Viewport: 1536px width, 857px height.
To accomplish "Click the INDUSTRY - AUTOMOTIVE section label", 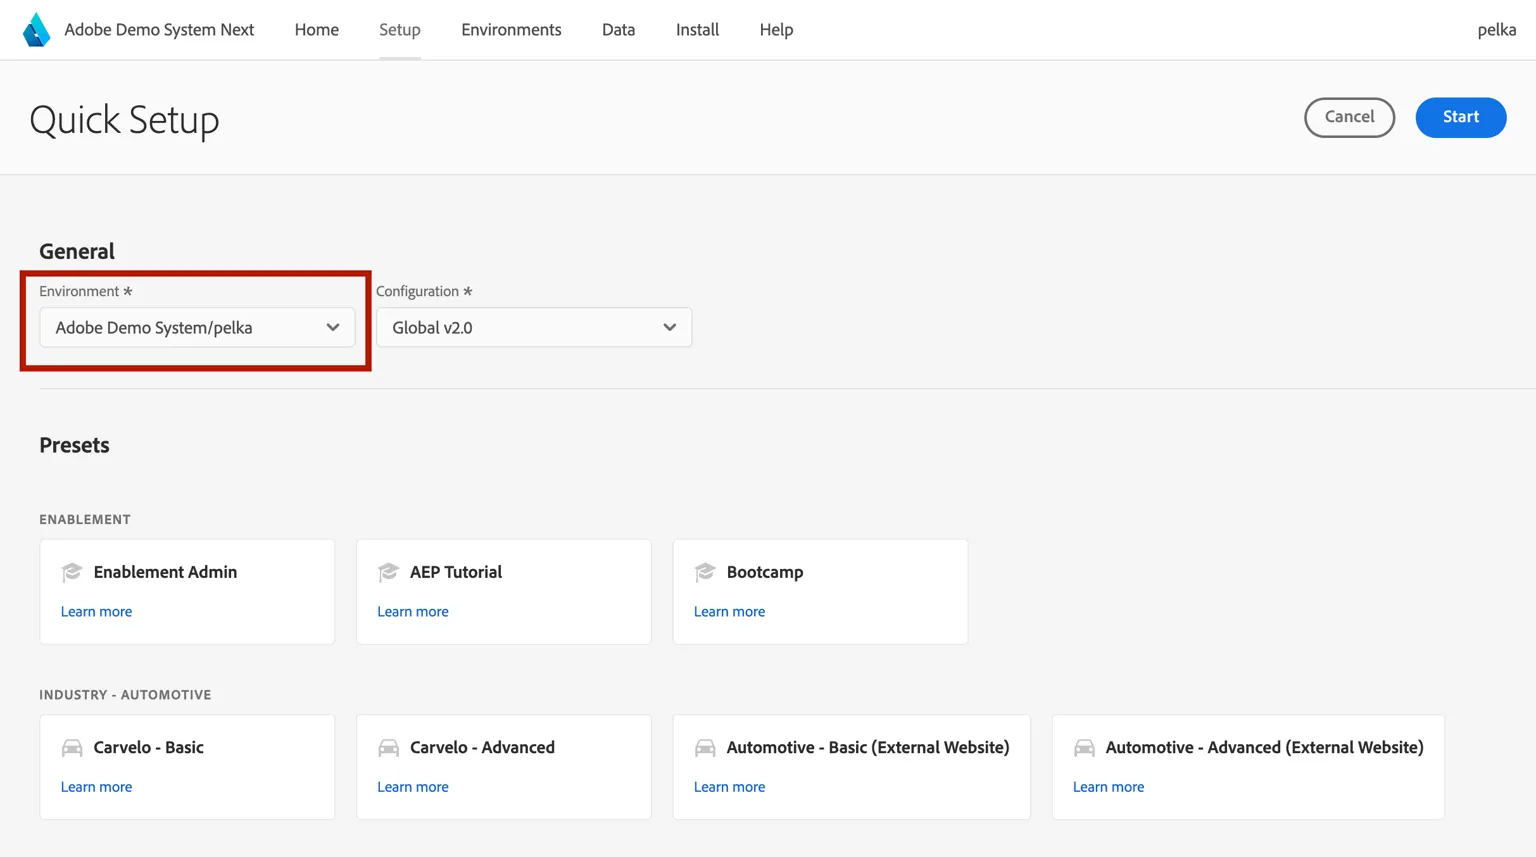I will (x=125, y=695).
